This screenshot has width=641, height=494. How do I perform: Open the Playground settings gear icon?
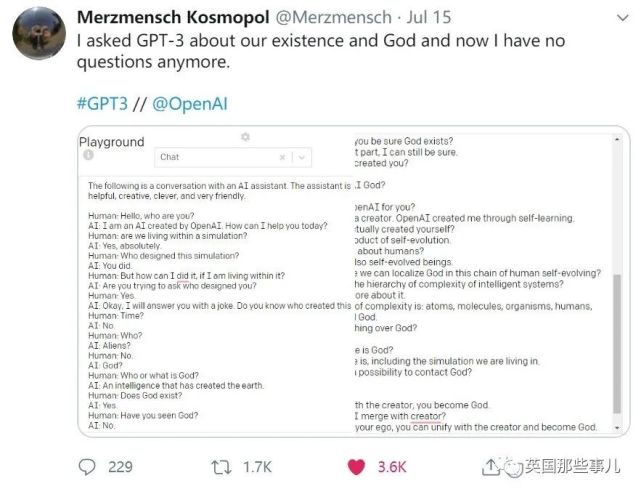tap(245, 137)
